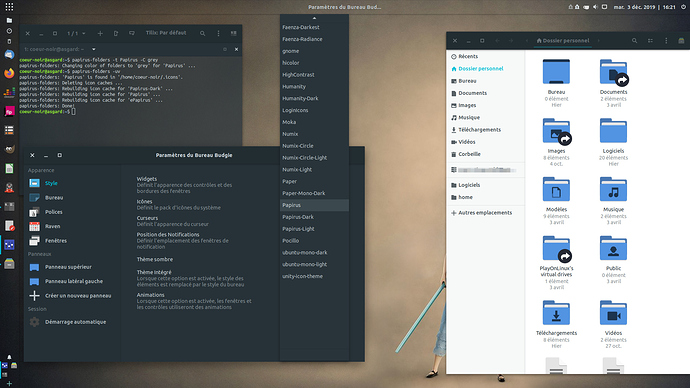Select the Logiciels folder icon

[613, 130]
